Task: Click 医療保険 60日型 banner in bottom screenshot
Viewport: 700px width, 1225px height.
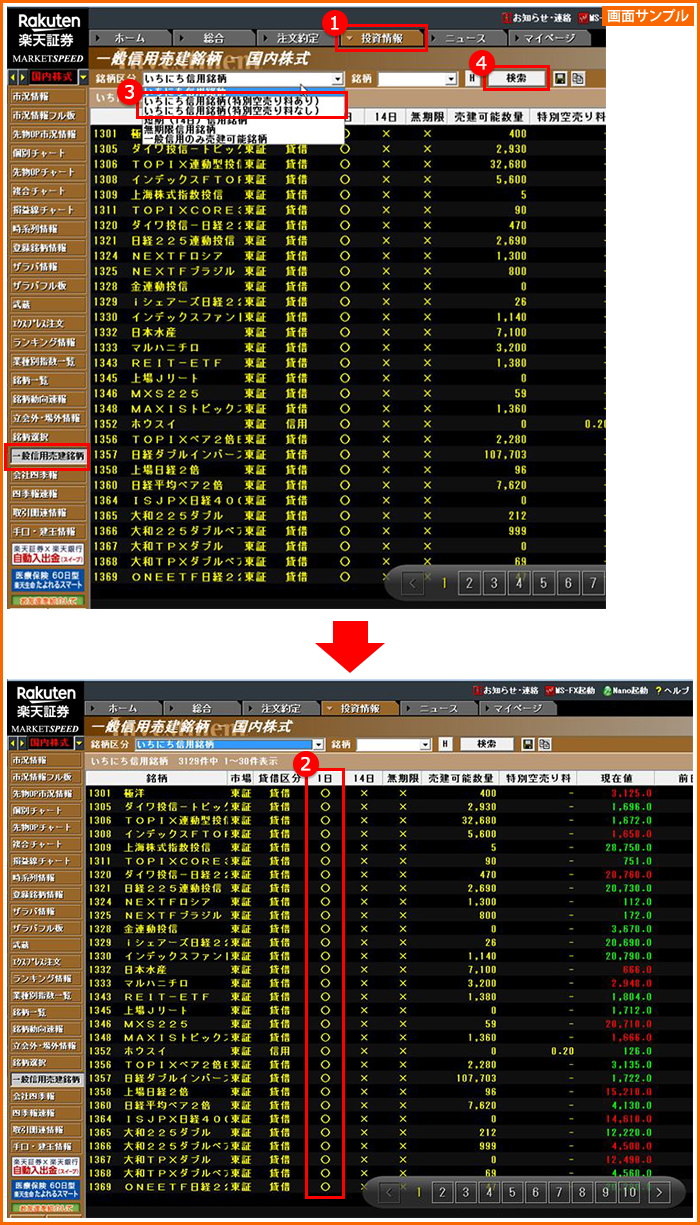Action: coord(46,1188)
